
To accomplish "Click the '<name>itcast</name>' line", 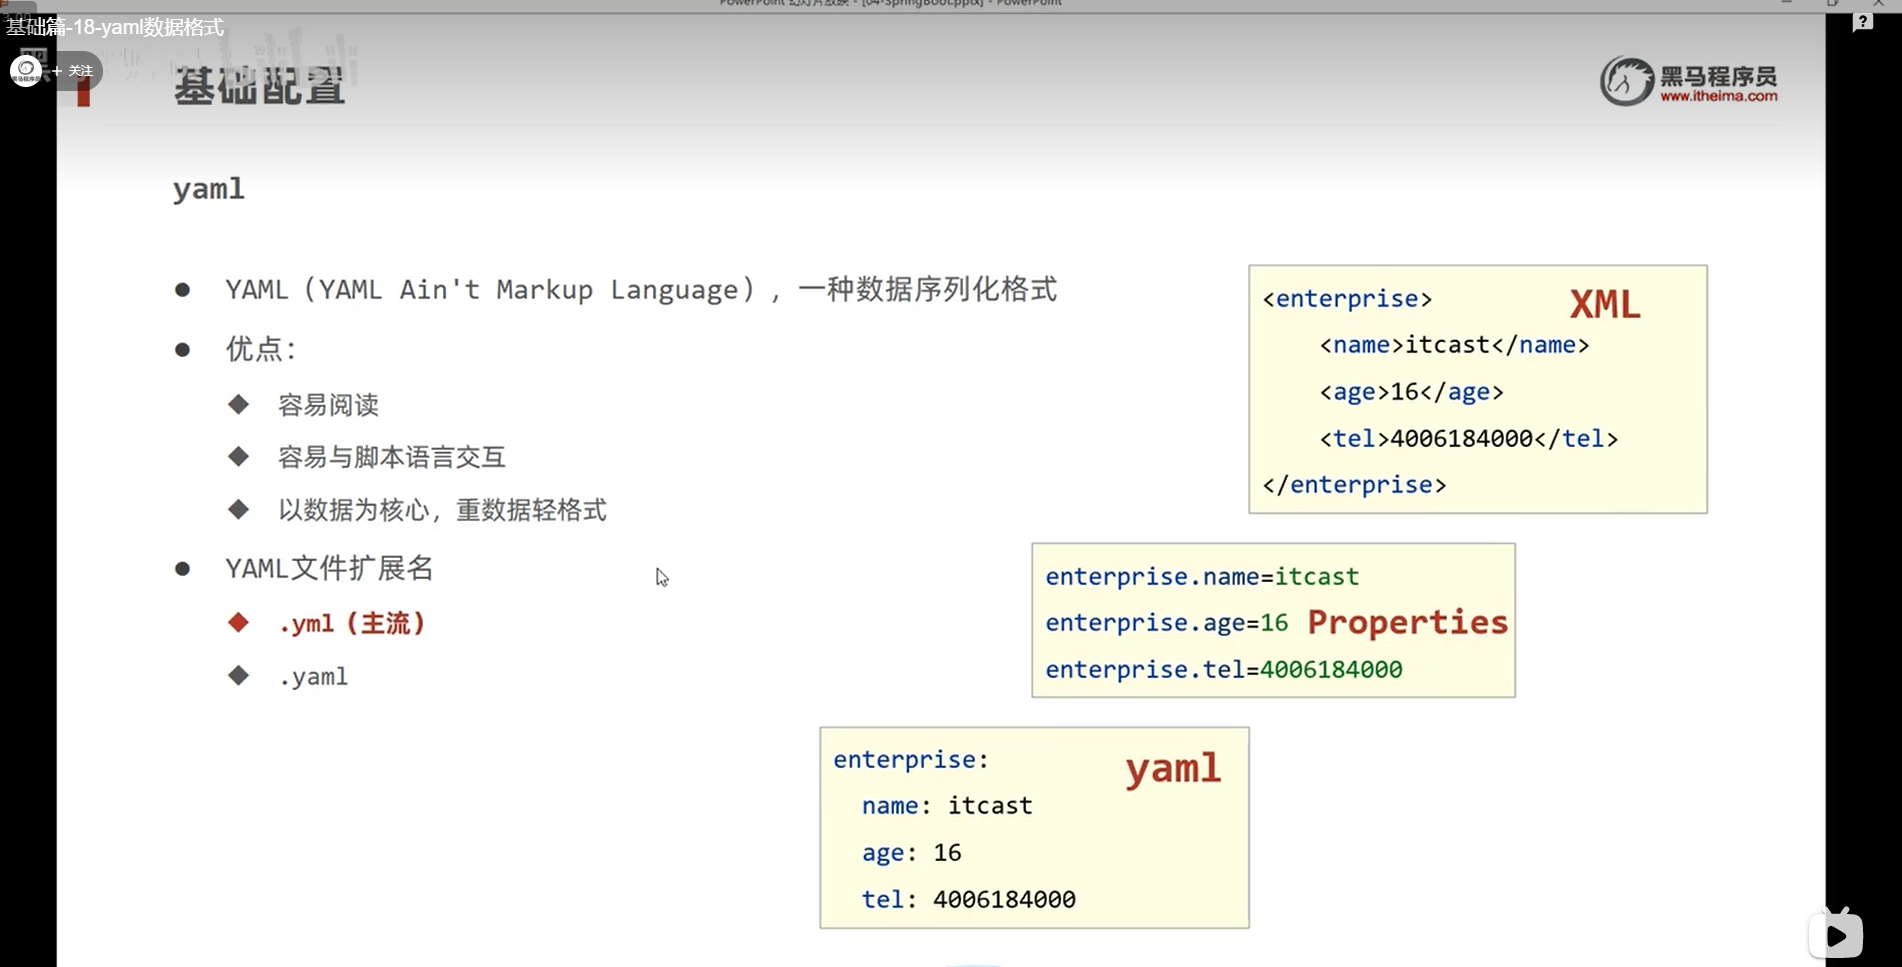I will click(1454, 345).
